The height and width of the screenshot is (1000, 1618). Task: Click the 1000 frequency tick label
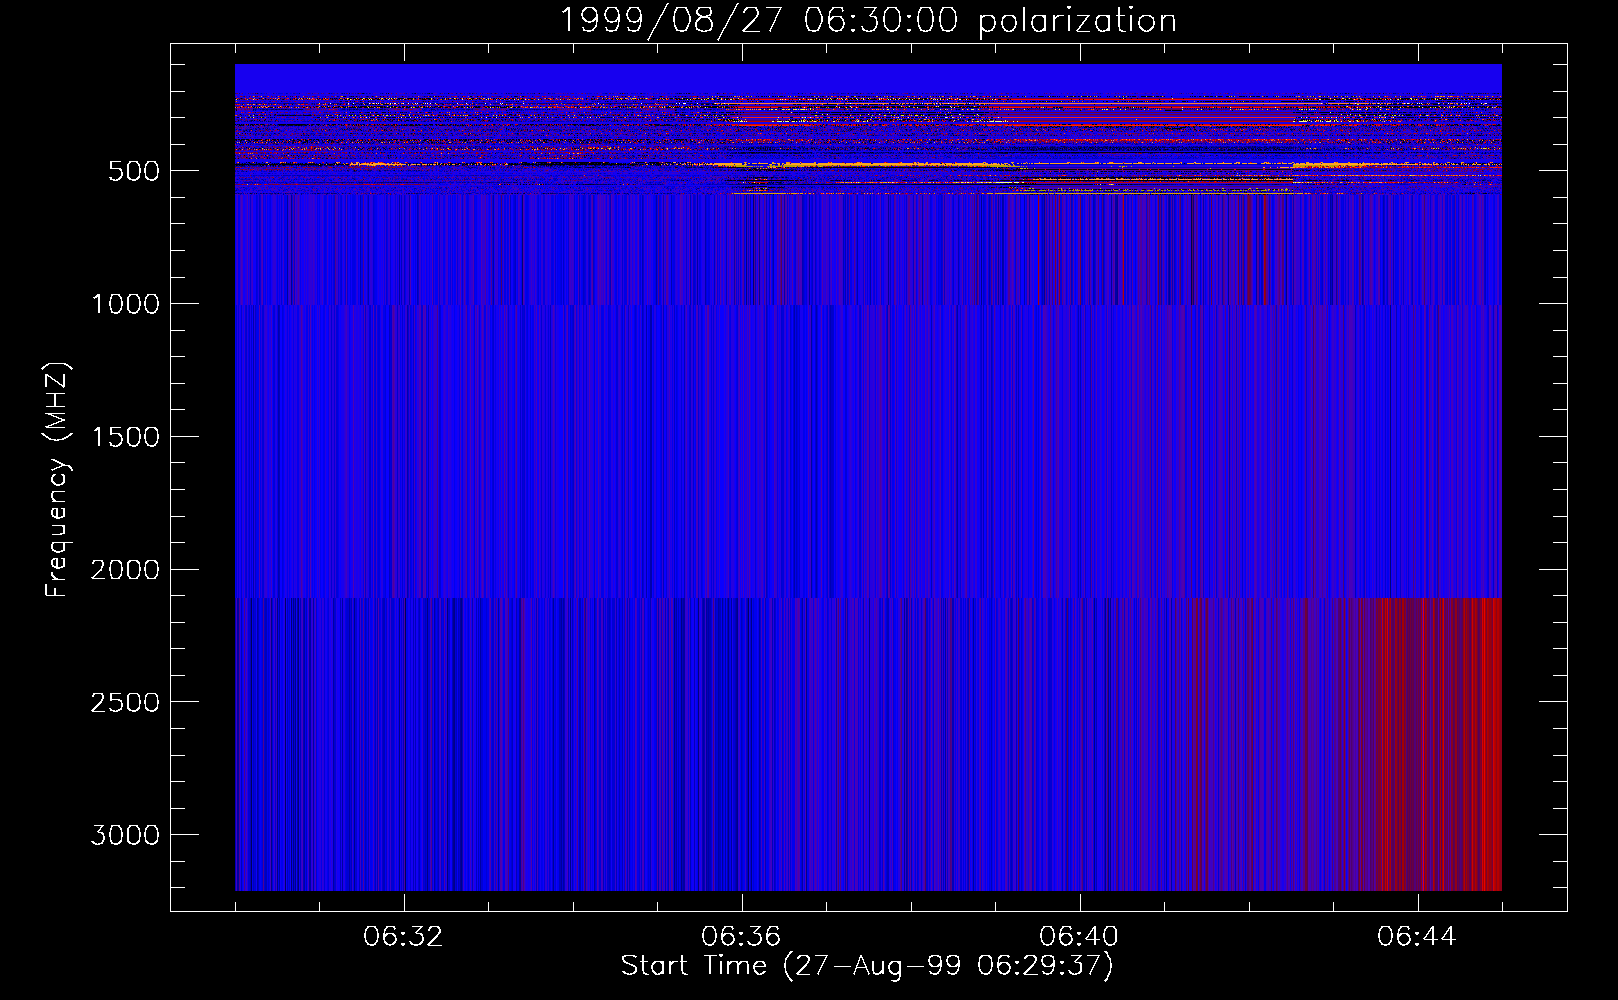coord(125,304)
